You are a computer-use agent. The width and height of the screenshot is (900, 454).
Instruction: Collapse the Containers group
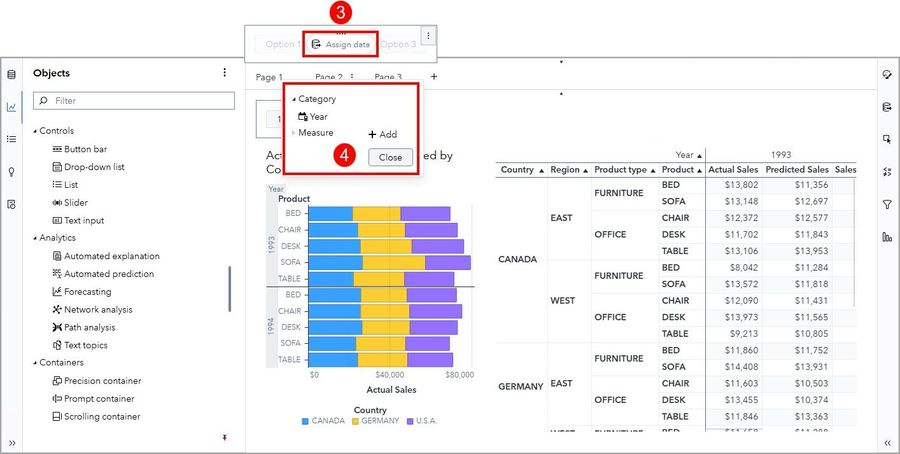35,363
